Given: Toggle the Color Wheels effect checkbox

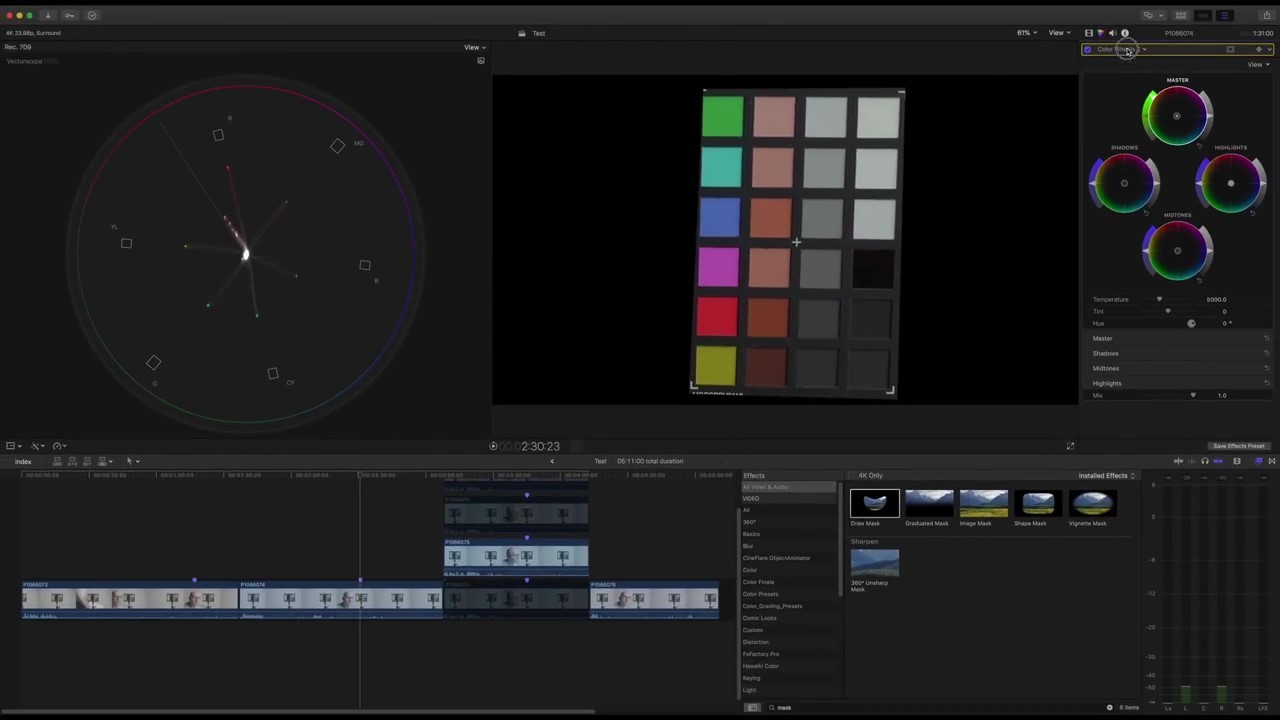Looking at the screenshot, I should pos(1088,49).
